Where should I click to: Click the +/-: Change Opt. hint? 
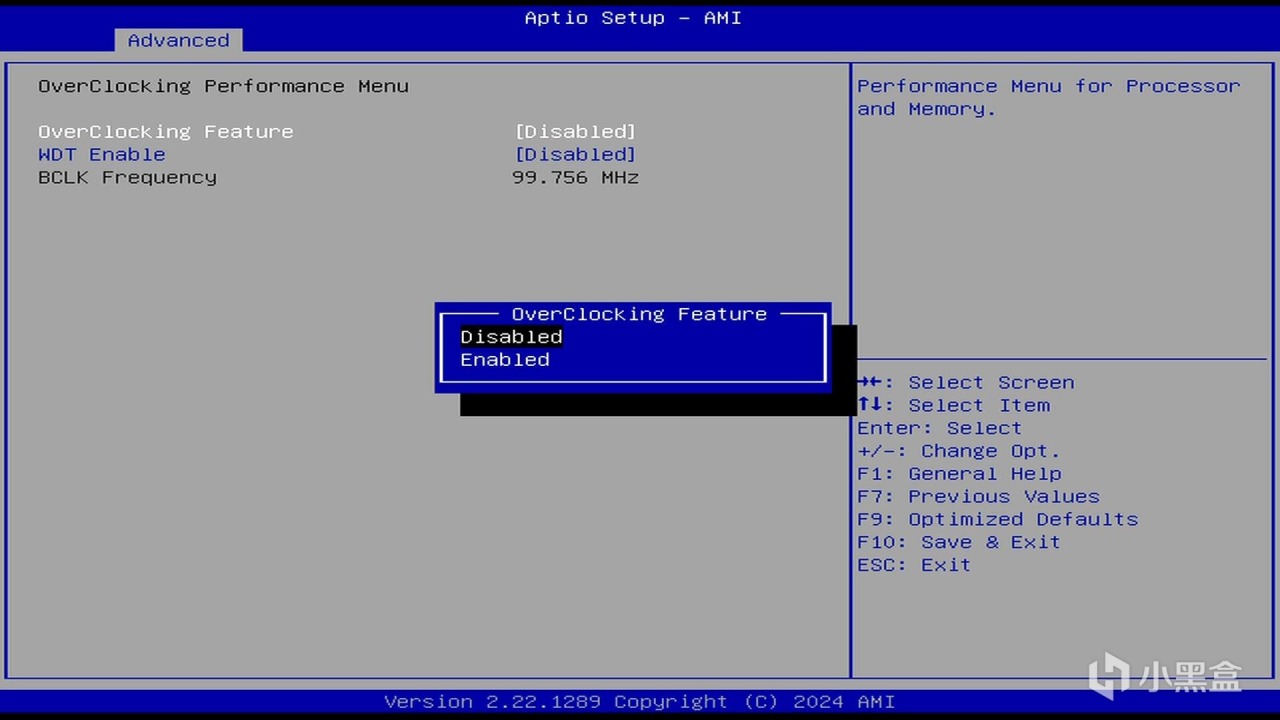[959, 452]
